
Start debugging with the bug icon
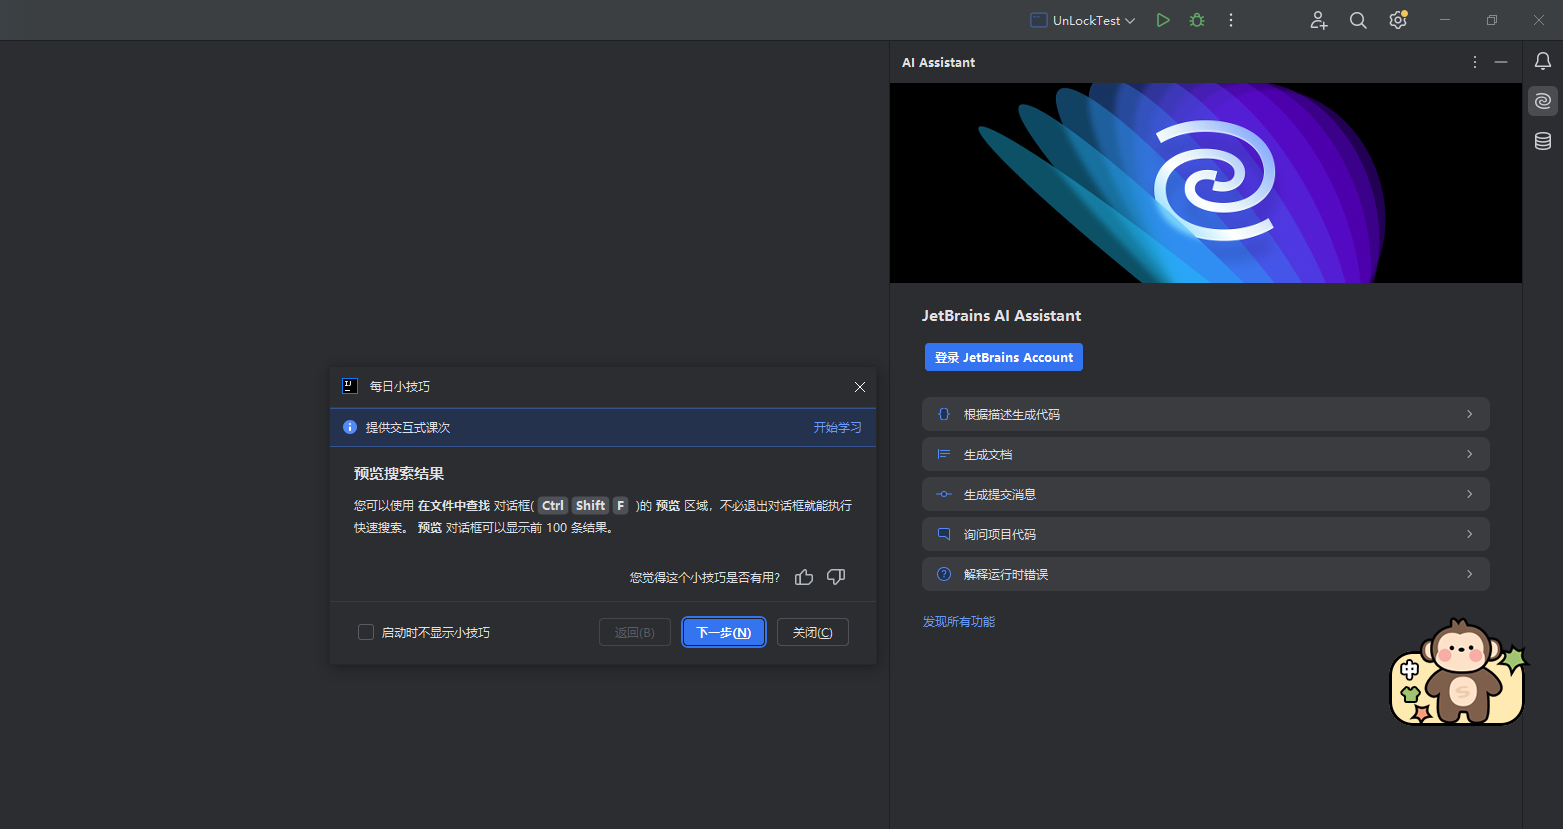pos(1197,20)
